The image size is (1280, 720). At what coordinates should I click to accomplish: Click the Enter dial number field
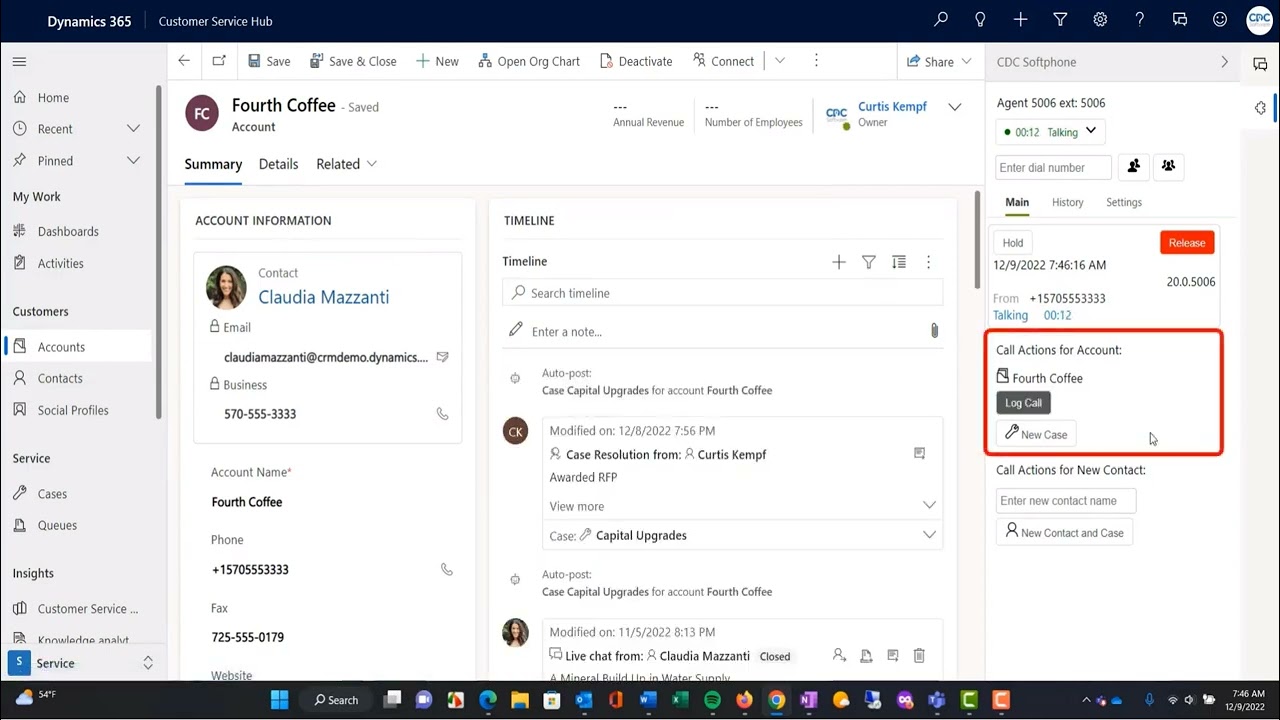(x=1053, y=167)
